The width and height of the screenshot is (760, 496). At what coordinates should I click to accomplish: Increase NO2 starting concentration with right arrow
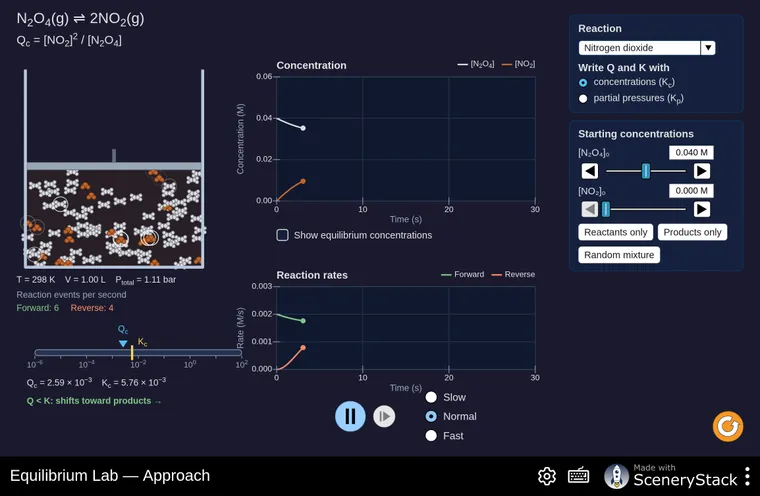coord(701,209)
